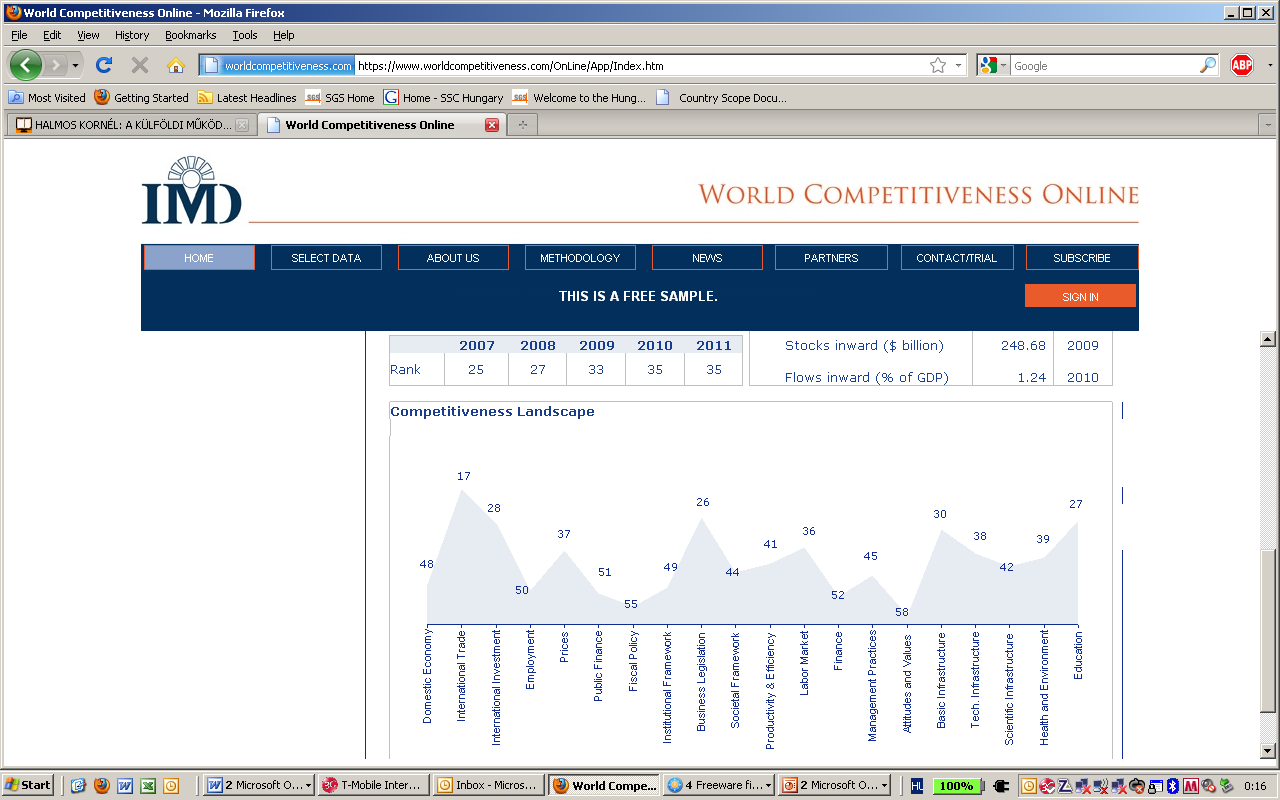Click the site identity box worldcompetitiveness.com

[x=277, y=66]
